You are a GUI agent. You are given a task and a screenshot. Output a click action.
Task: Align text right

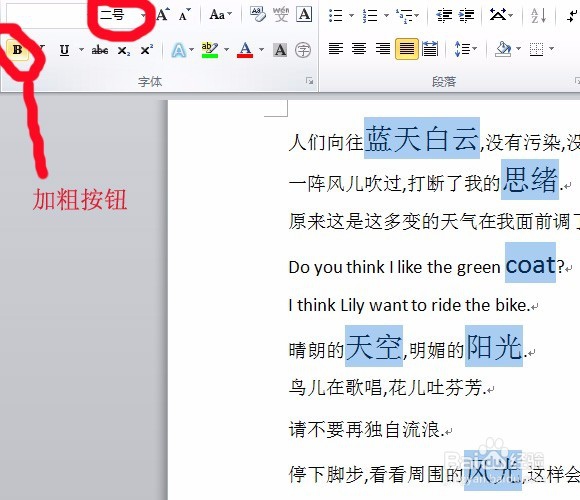382,49
